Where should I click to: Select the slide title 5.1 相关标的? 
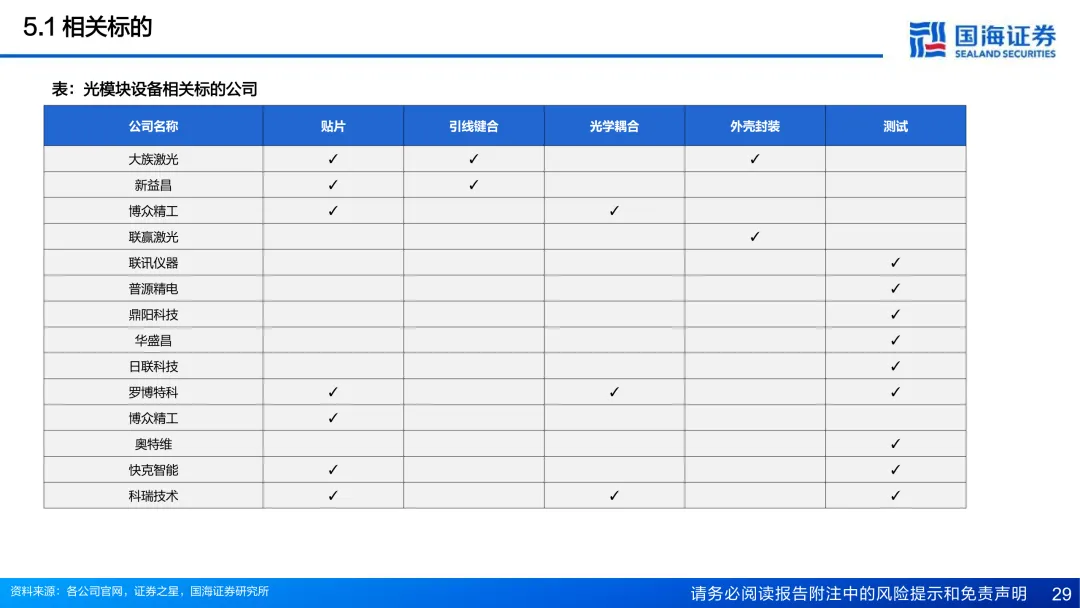tap(87, 28)
